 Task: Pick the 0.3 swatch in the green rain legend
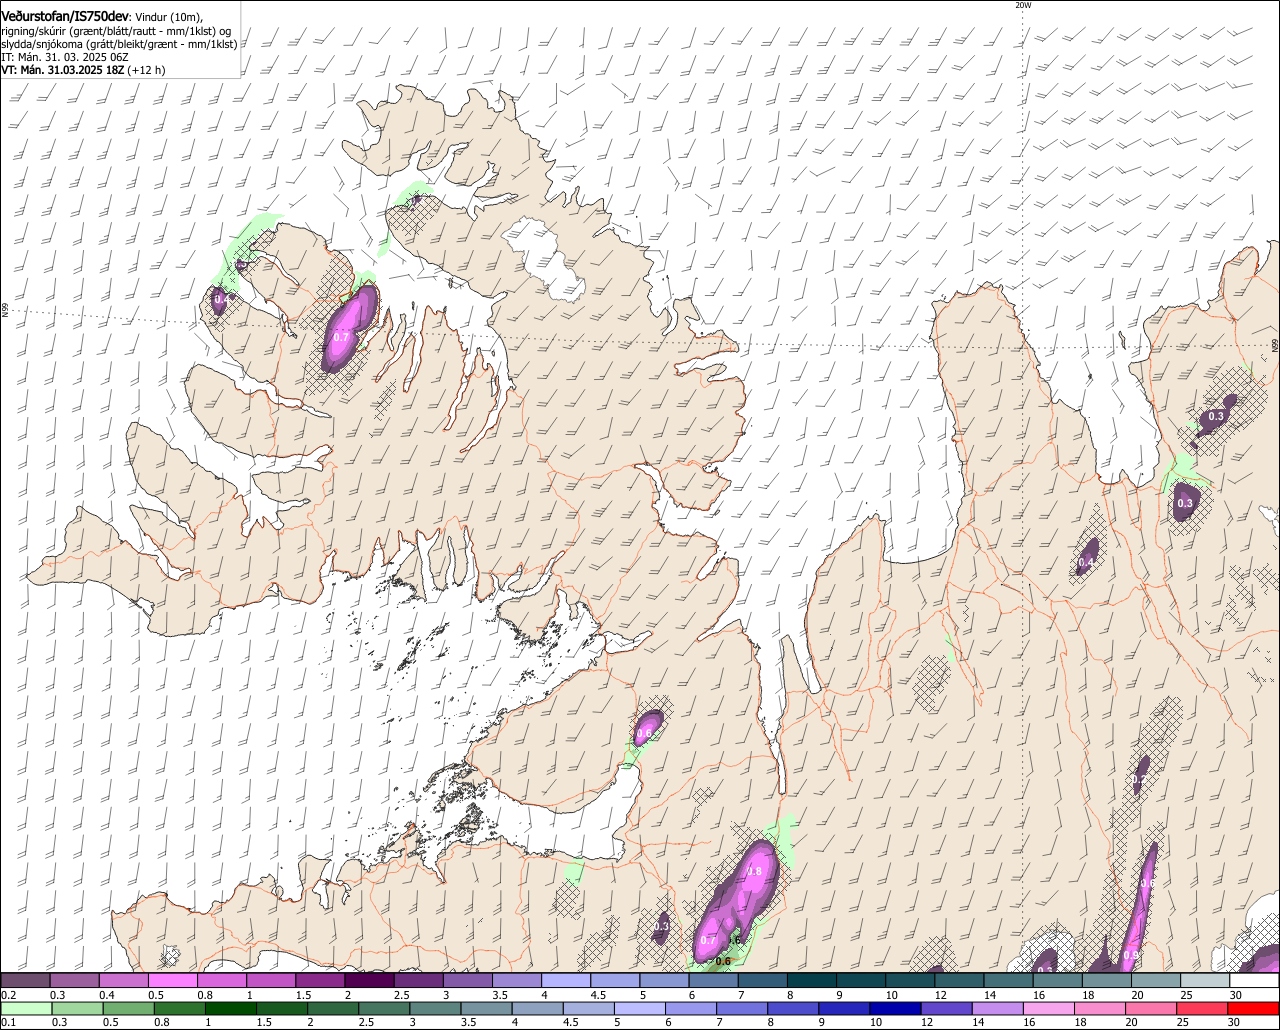click(x=79, y=1009)
